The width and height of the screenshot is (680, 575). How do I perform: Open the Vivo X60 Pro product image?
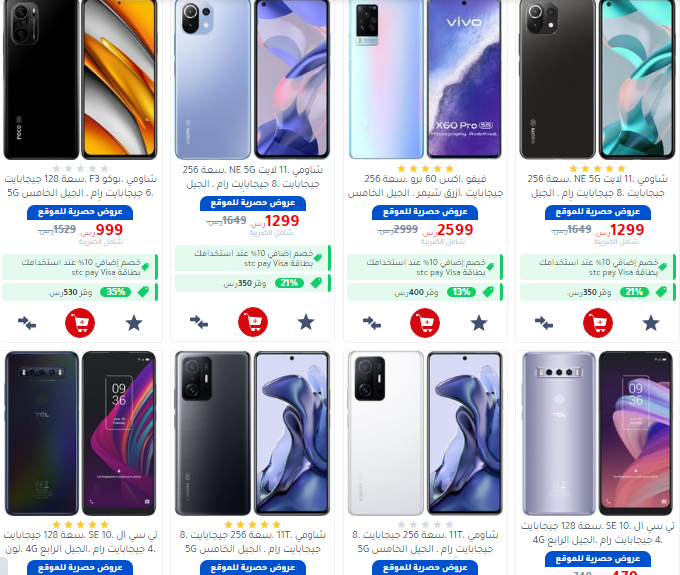tap(425, 79)
